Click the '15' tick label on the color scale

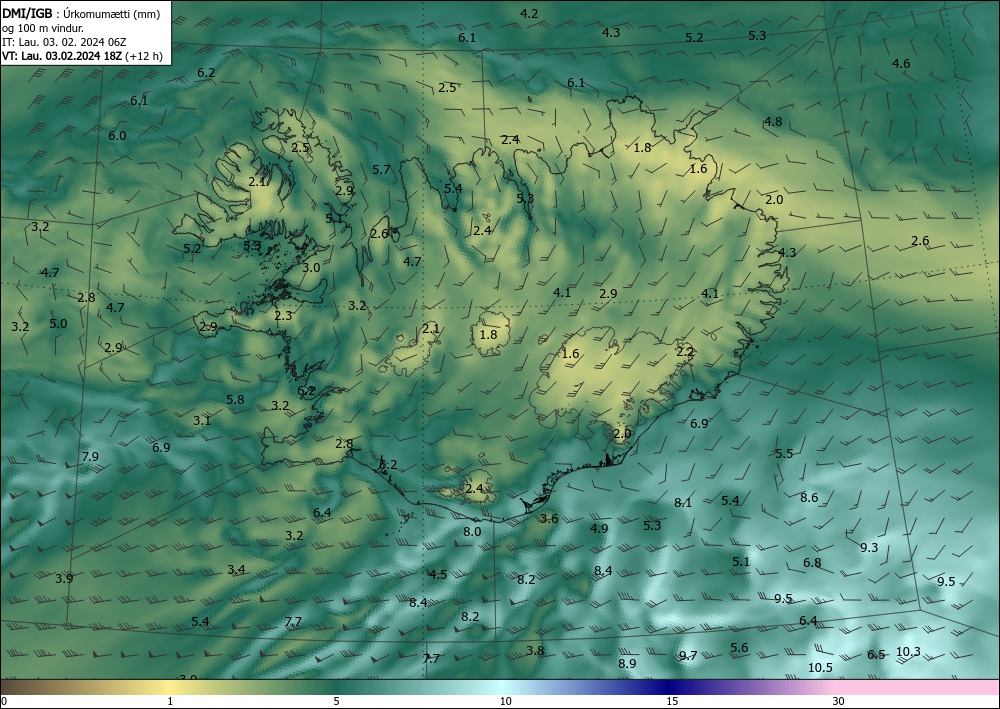coord(672,702)
